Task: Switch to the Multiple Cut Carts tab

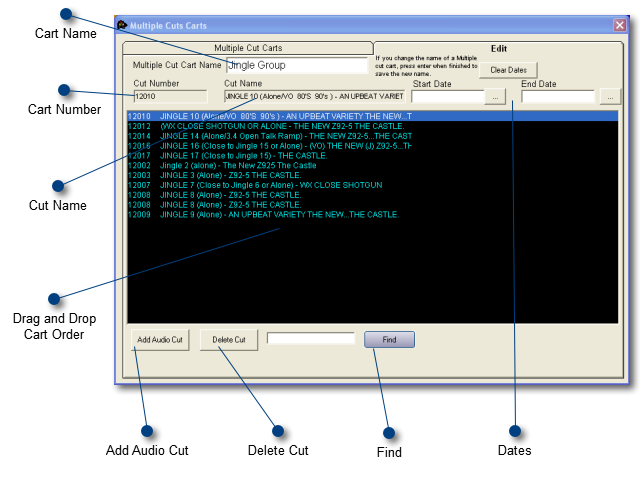Action: 248,48
